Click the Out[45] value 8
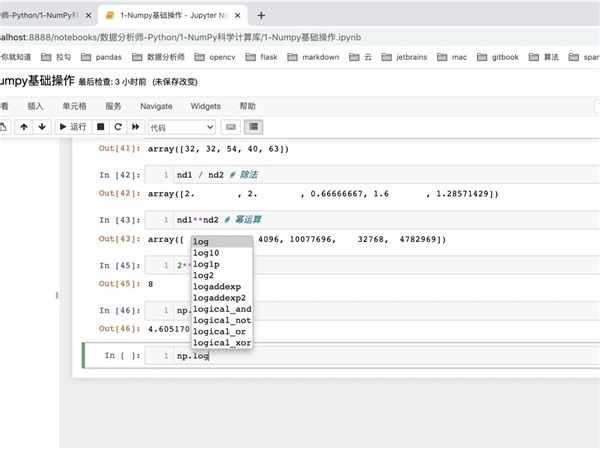This screenshot has height=450, width=600. (151, 284)
